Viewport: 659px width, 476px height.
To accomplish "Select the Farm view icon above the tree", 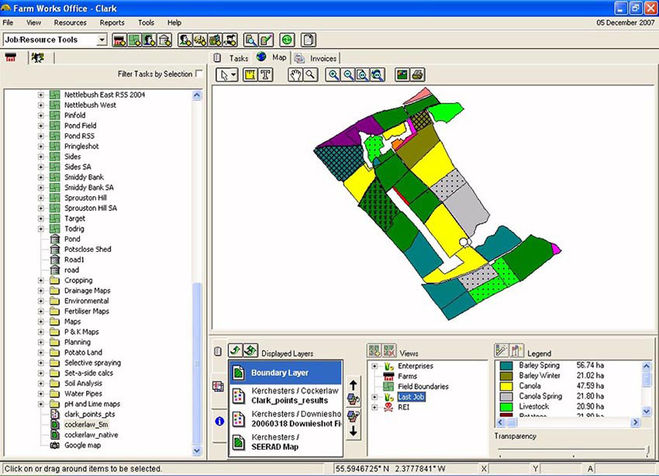I will (x=11, y=58).
